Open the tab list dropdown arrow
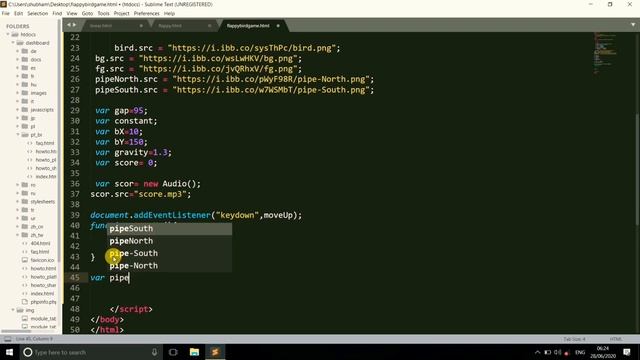The width and height of the screenshot is (640, 360). [633, 25]
